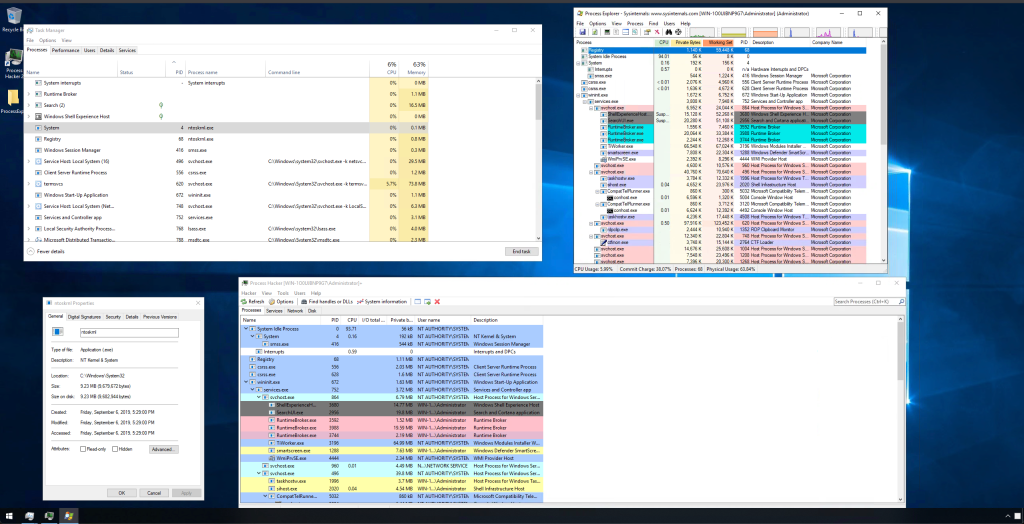The width and height of the screenshot is (1024, 524).
Task: Sort by Memory column header in Task Manager
Action: coord(413,69)
